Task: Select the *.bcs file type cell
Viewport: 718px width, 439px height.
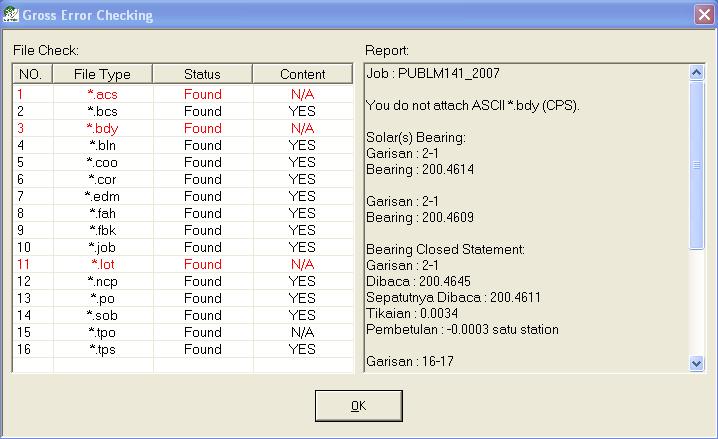Action: tap(103, 111)
